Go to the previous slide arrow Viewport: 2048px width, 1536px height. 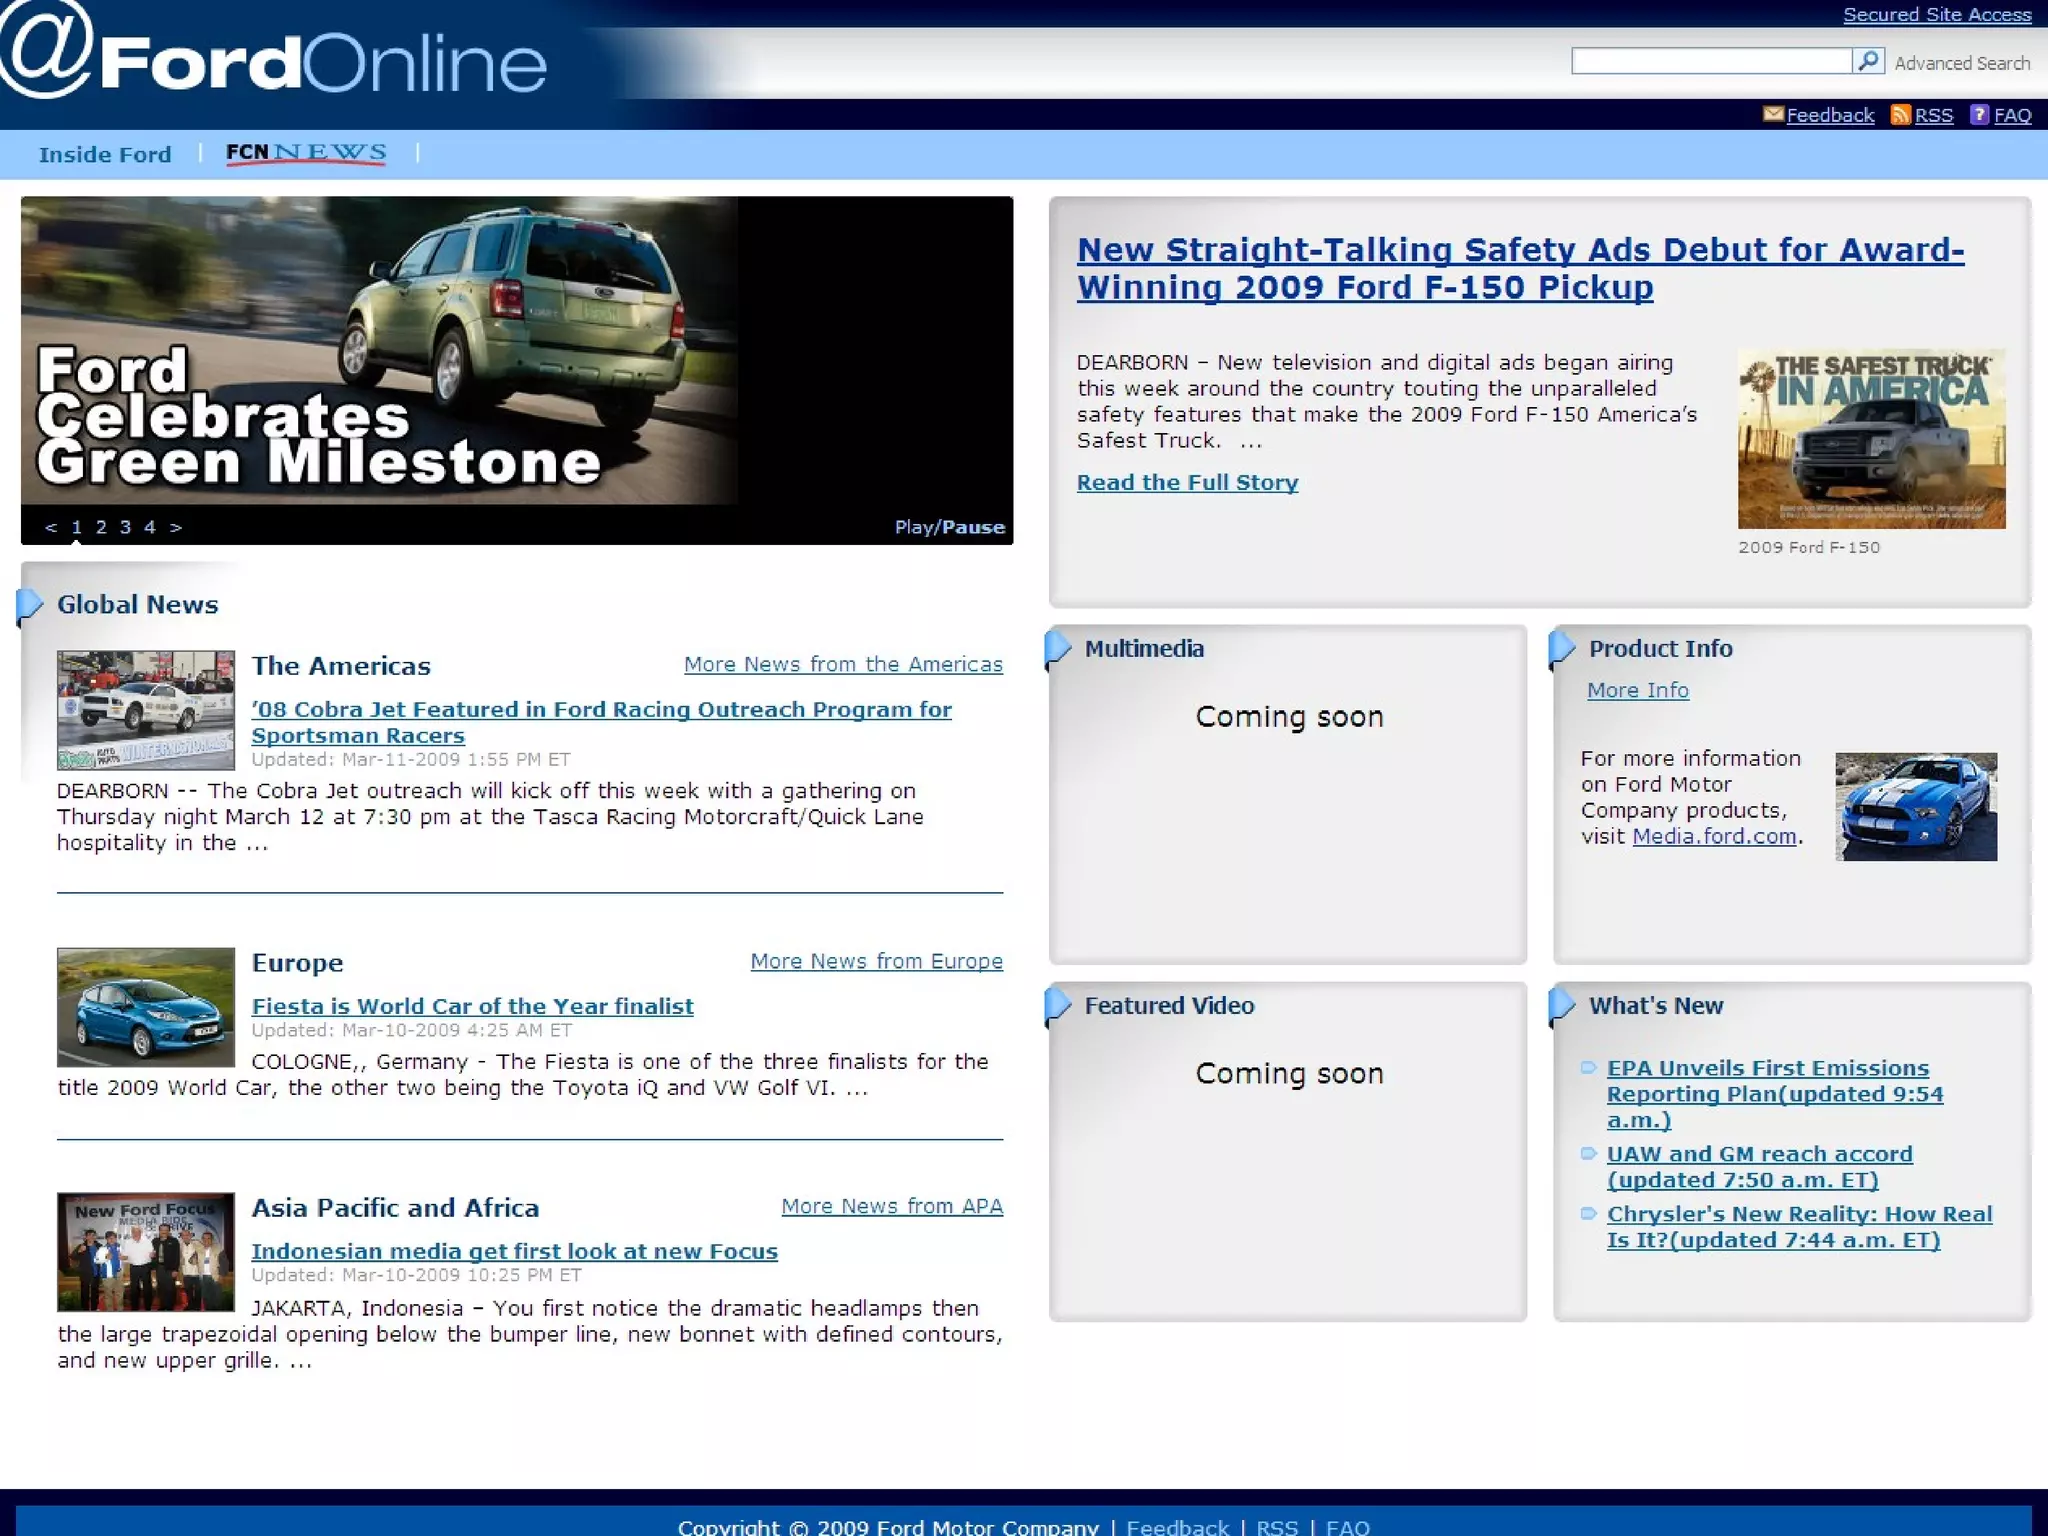point(51,527)
